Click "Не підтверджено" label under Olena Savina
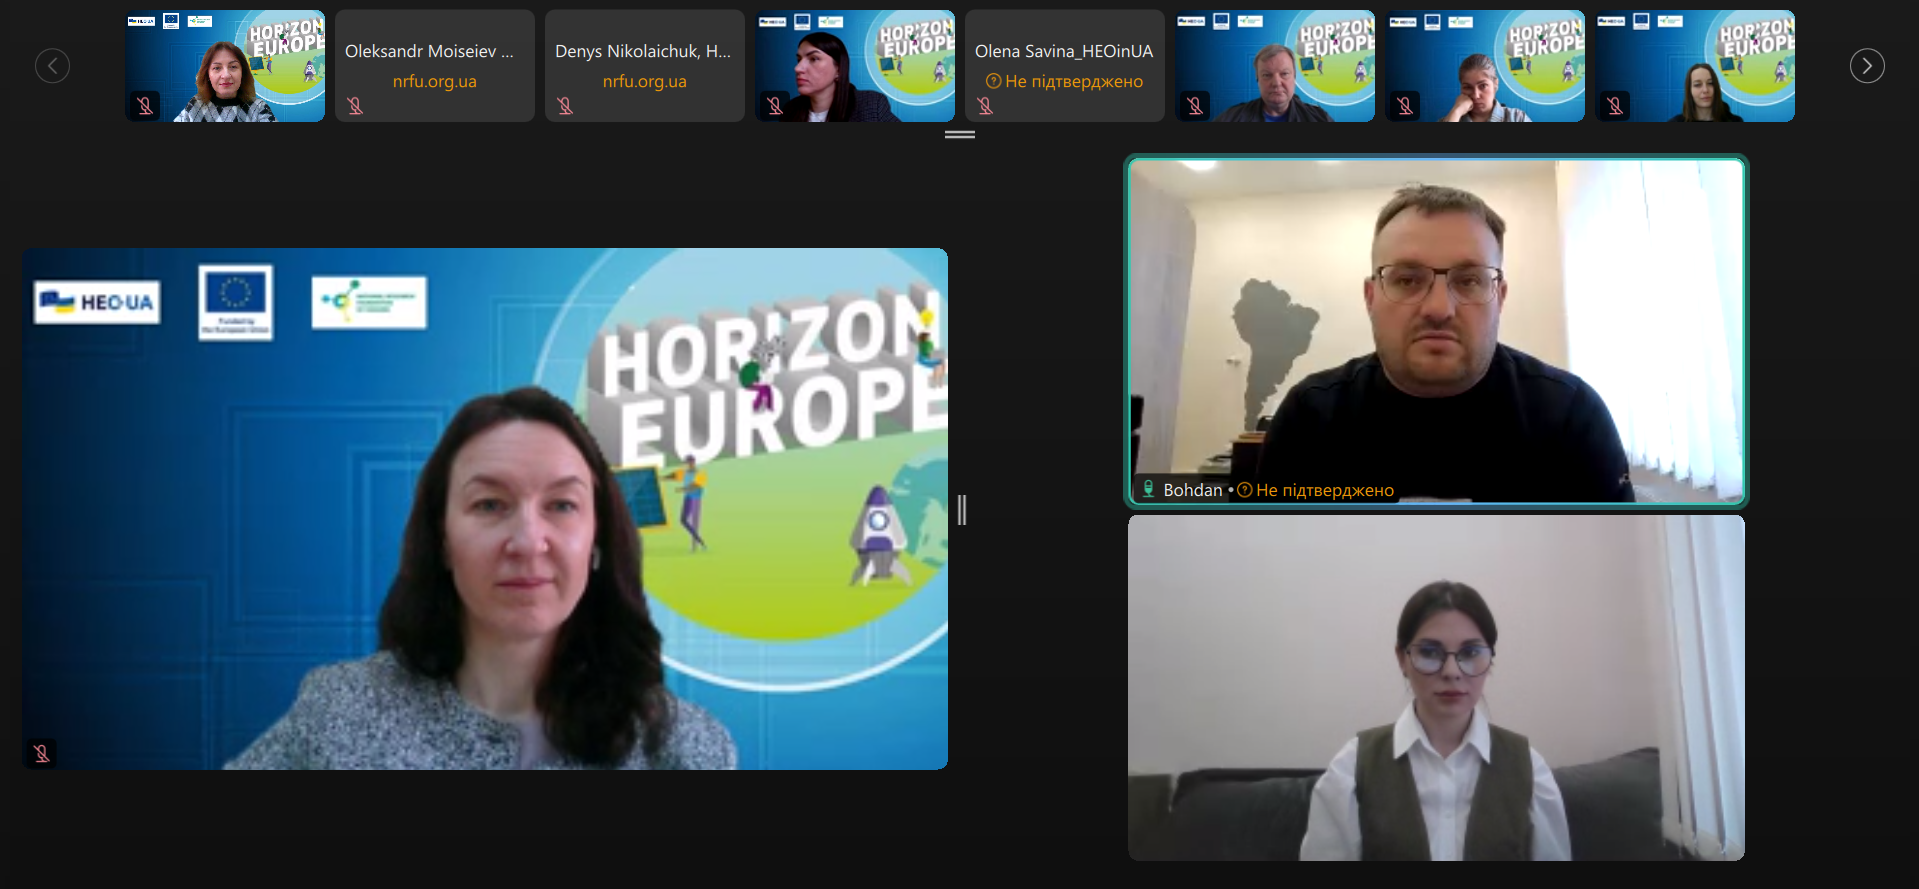The width and height of the screenshot is (1919, 889). click(1073, 81)
